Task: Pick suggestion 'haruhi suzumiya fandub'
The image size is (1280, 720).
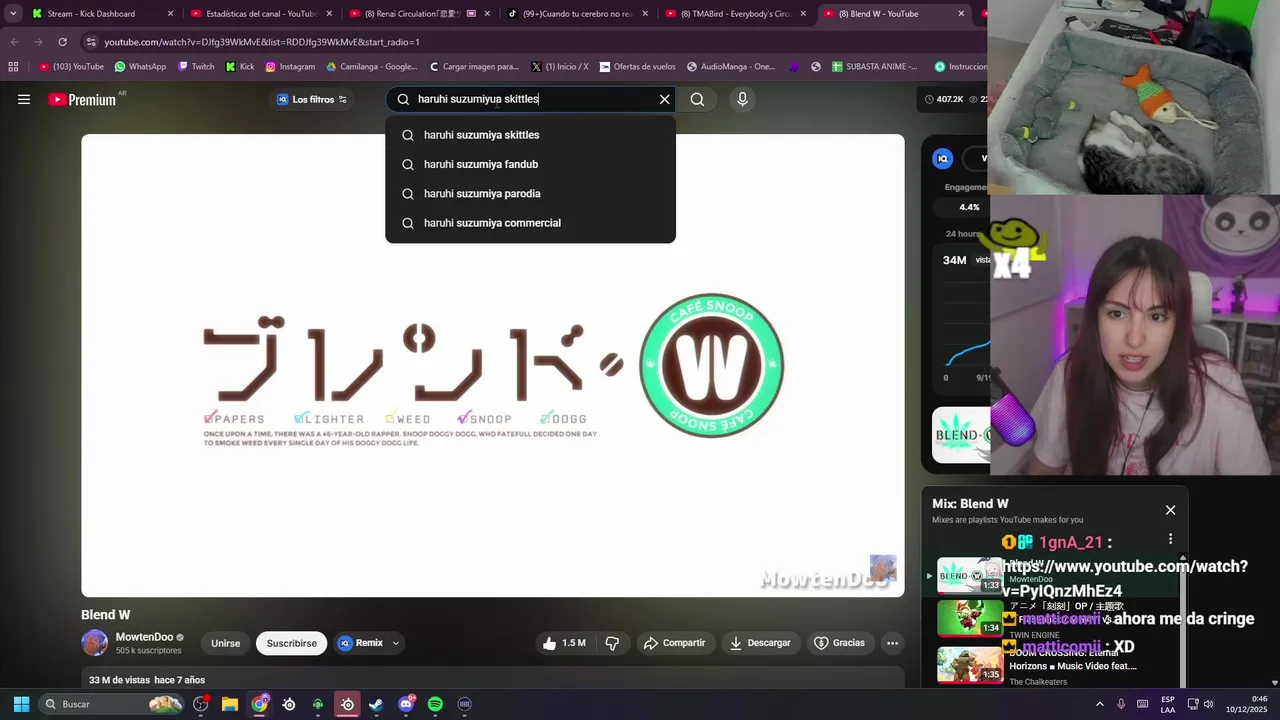Action: point(530,164)
